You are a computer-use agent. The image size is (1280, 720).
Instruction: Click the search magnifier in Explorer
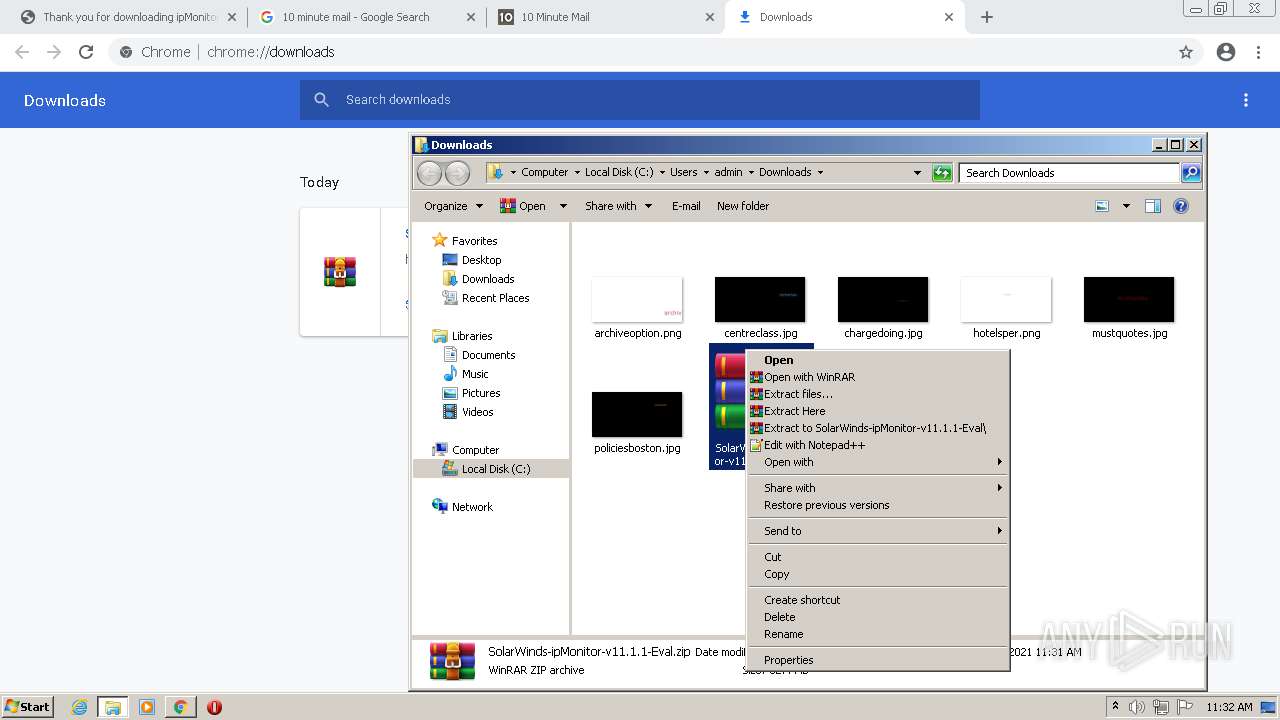point(1191,173)
